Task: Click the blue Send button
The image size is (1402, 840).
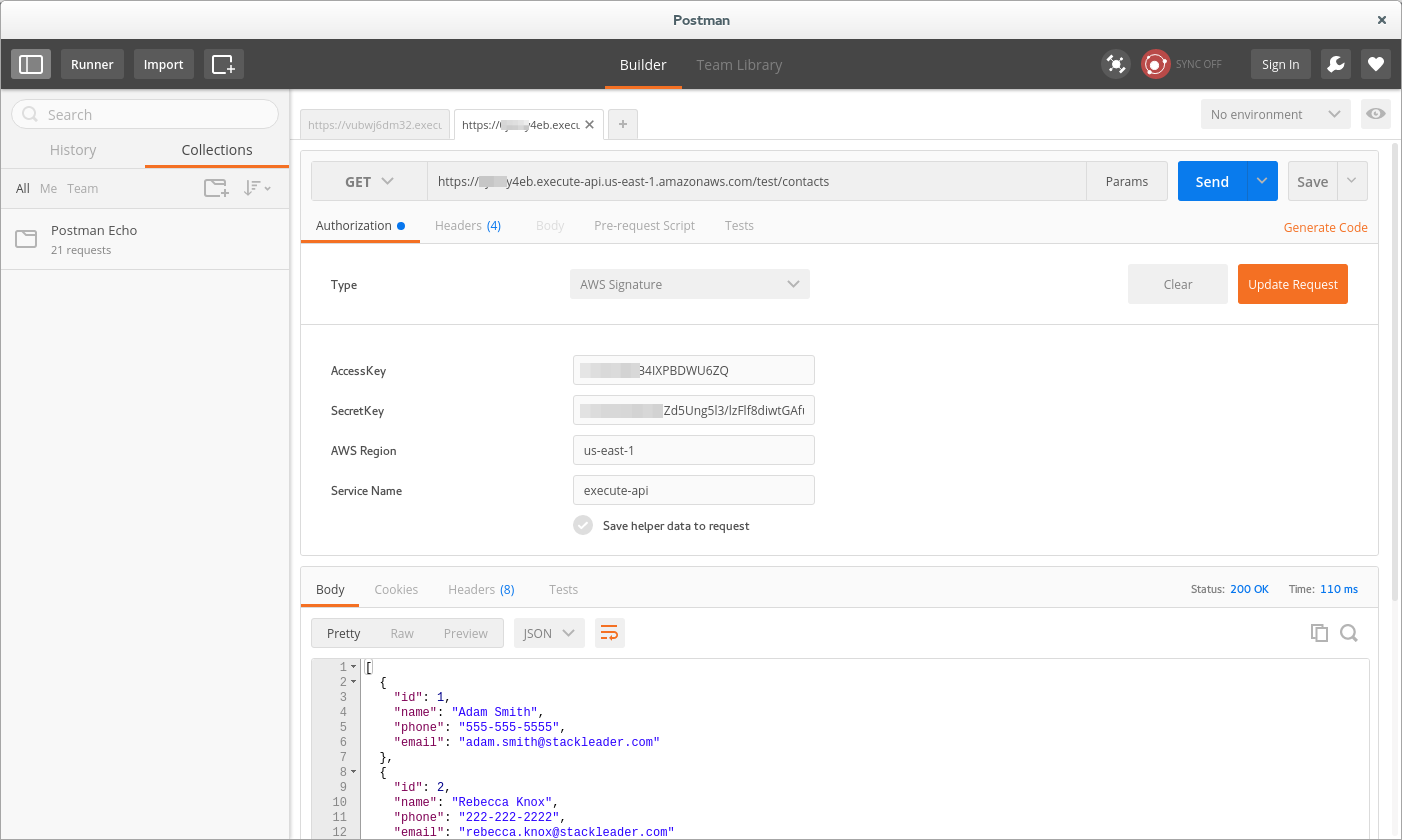Action: point(1212,181)
